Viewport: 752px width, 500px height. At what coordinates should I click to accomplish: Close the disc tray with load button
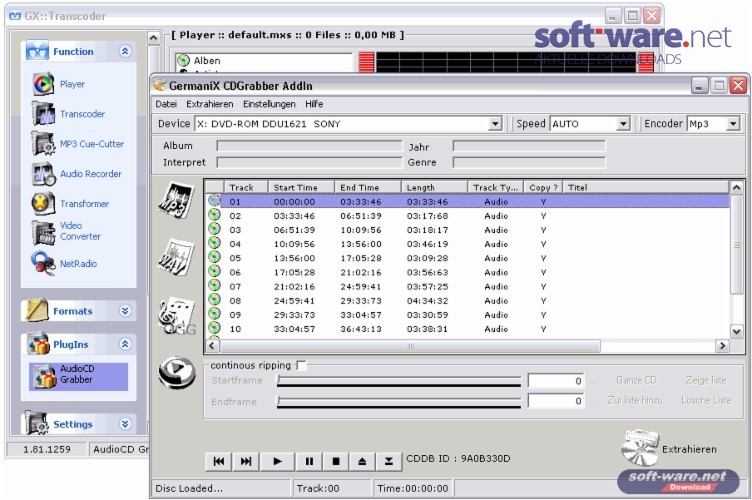(388, 461)
